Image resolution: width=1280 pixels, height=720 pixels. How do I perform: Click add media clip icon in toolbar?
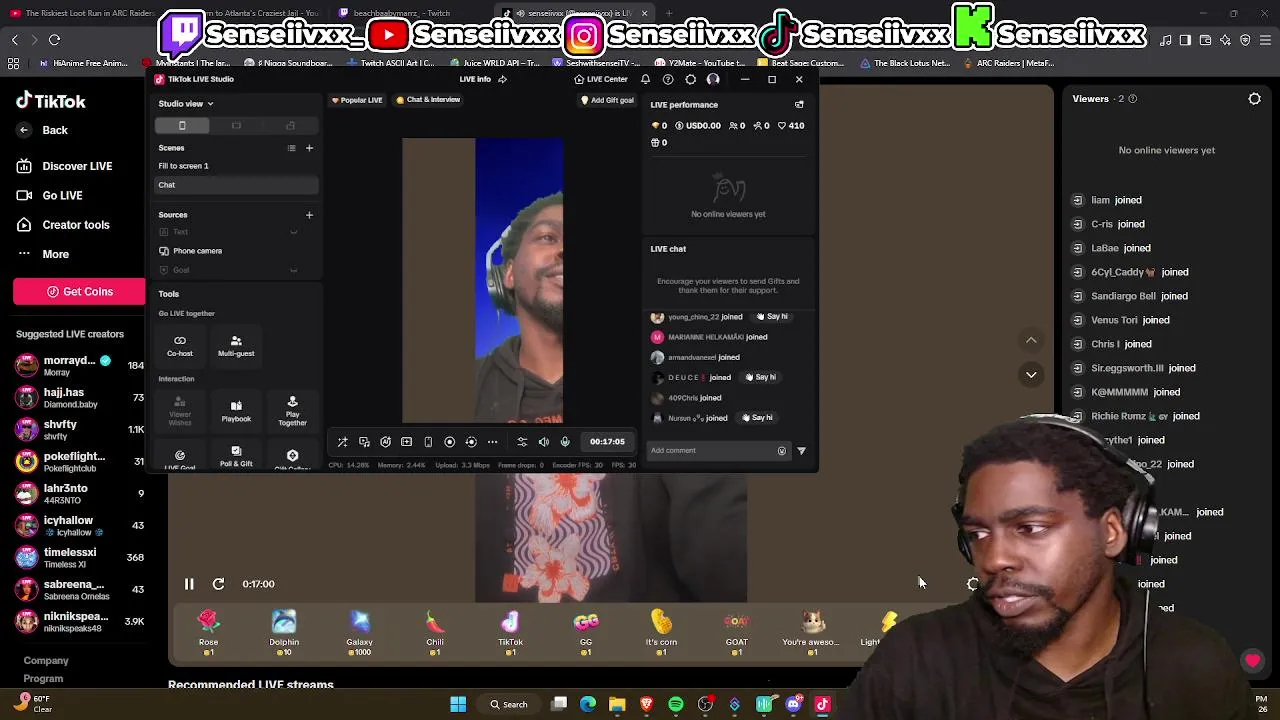pyautogui.click(x=406, y=442)
